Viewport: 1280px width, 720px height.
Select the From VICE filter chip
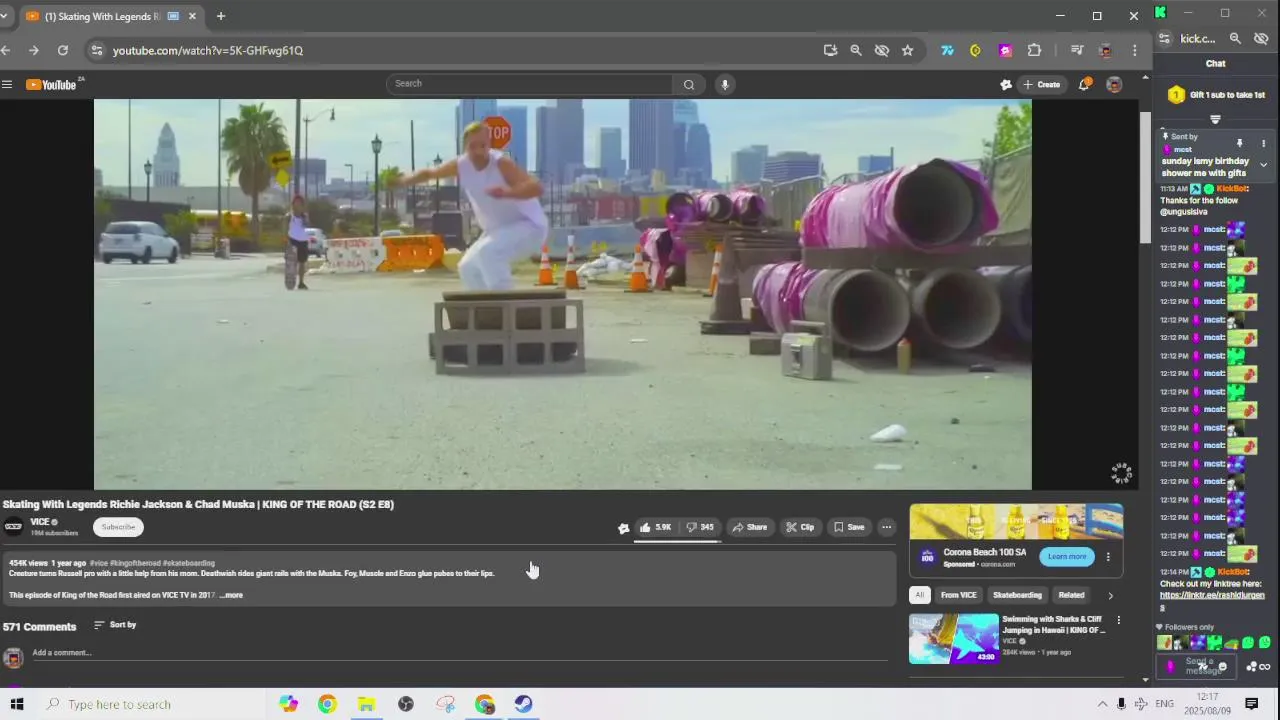(958, 595)
